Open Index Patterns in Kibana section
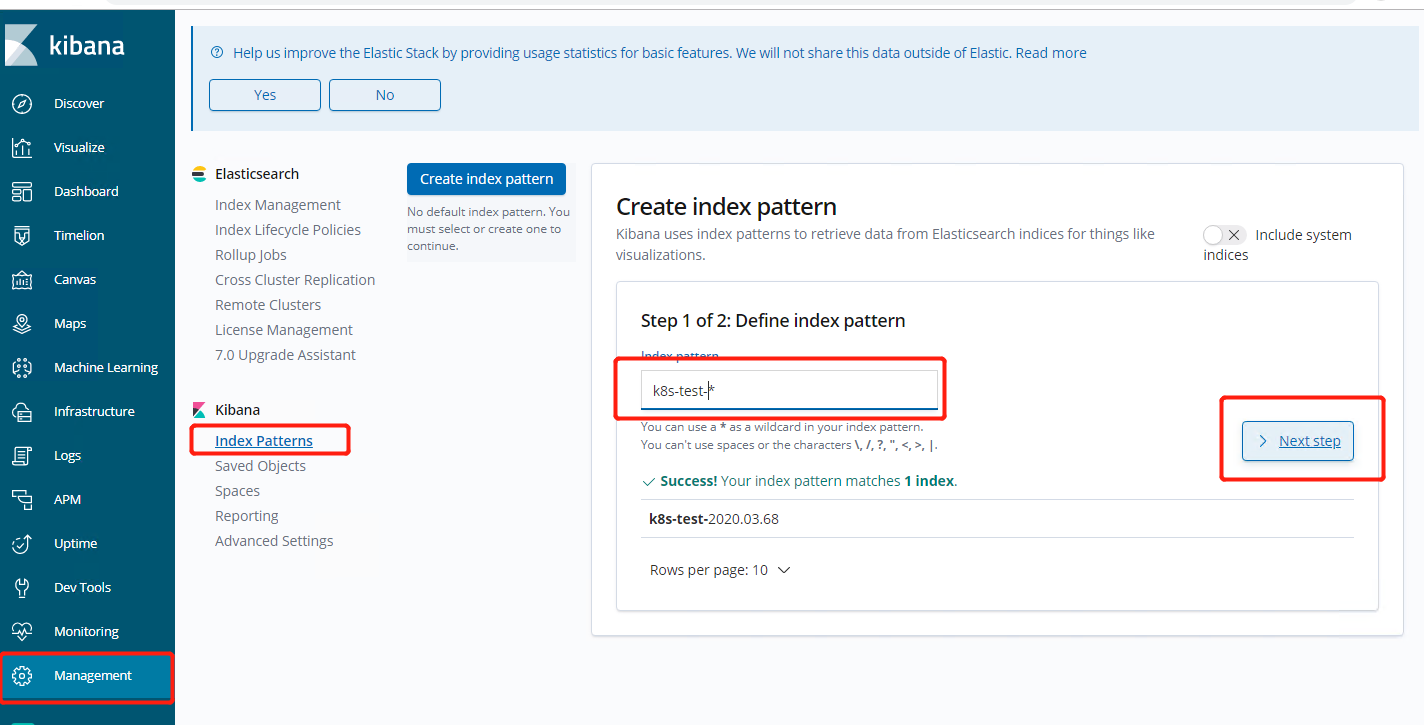The height and width of the screenshot is (725, 1424). point(264,441)
